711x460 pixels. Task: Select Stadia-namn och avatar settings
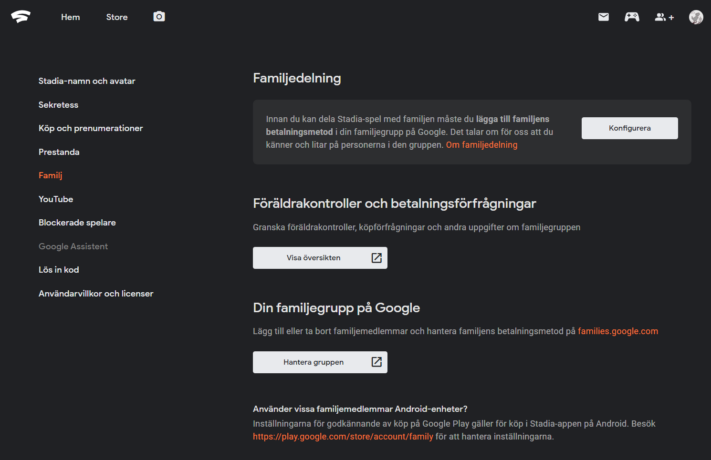coord(87,81)
